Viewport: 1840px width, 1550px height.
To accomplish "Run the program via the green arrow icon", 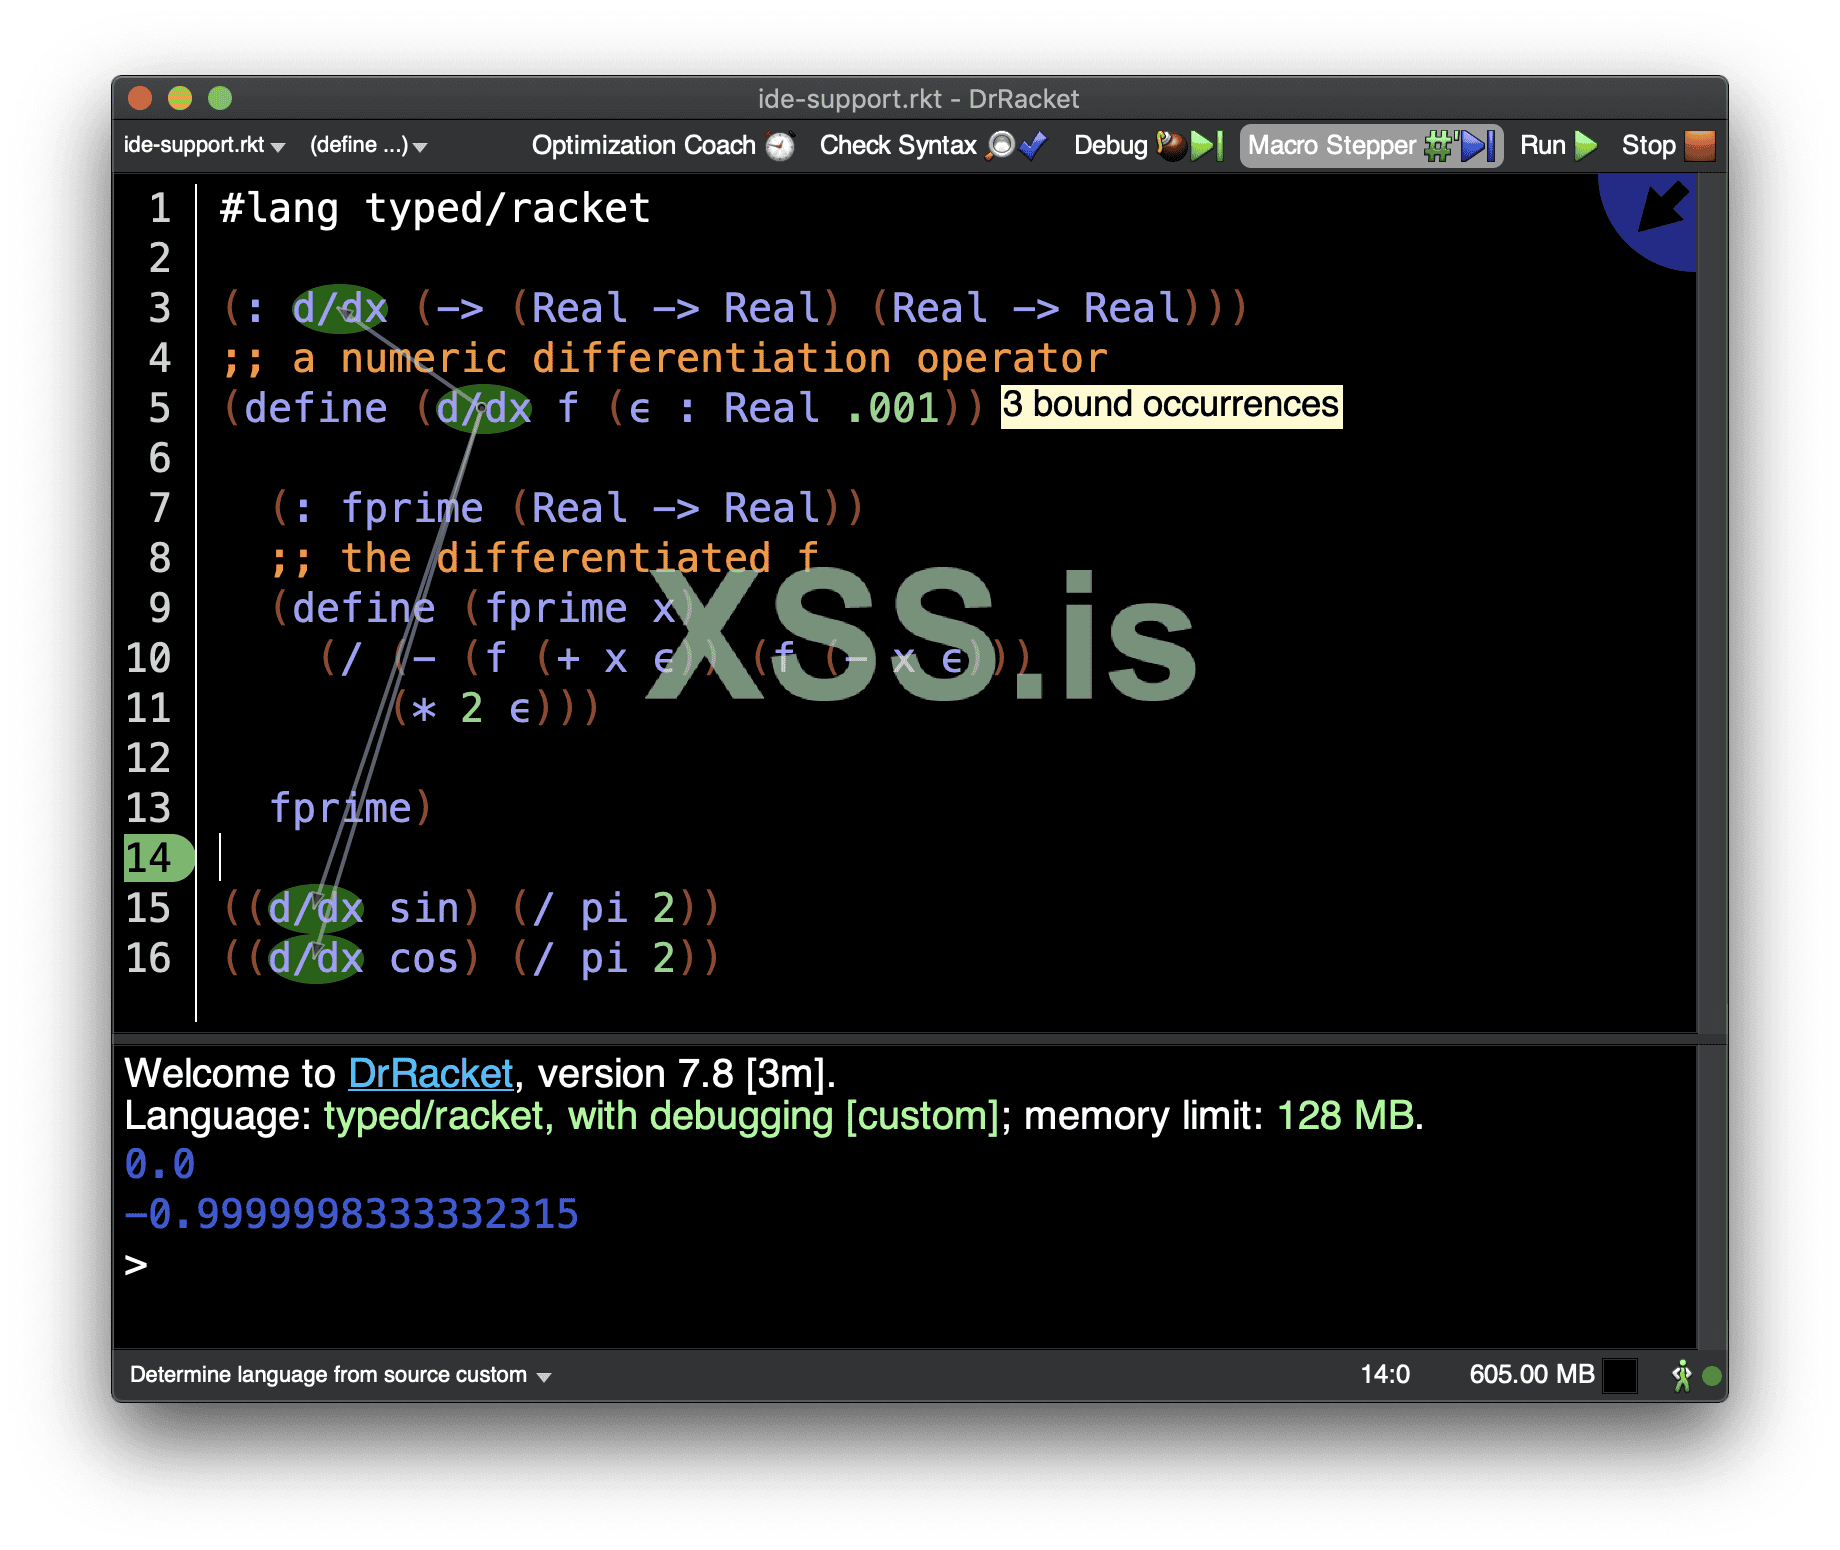I will (x=1588, y=145).
